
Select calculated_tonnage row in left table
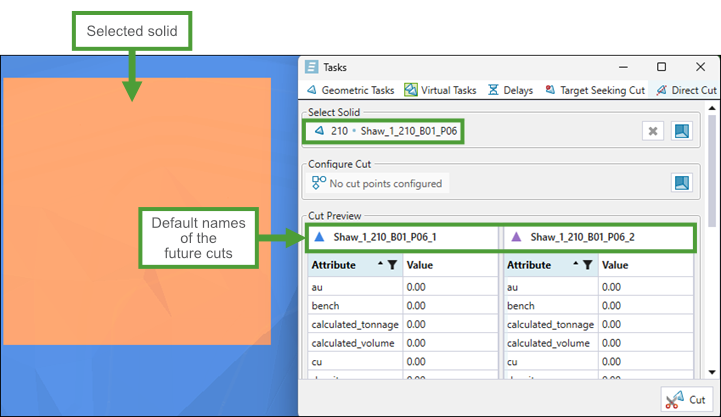403,324
